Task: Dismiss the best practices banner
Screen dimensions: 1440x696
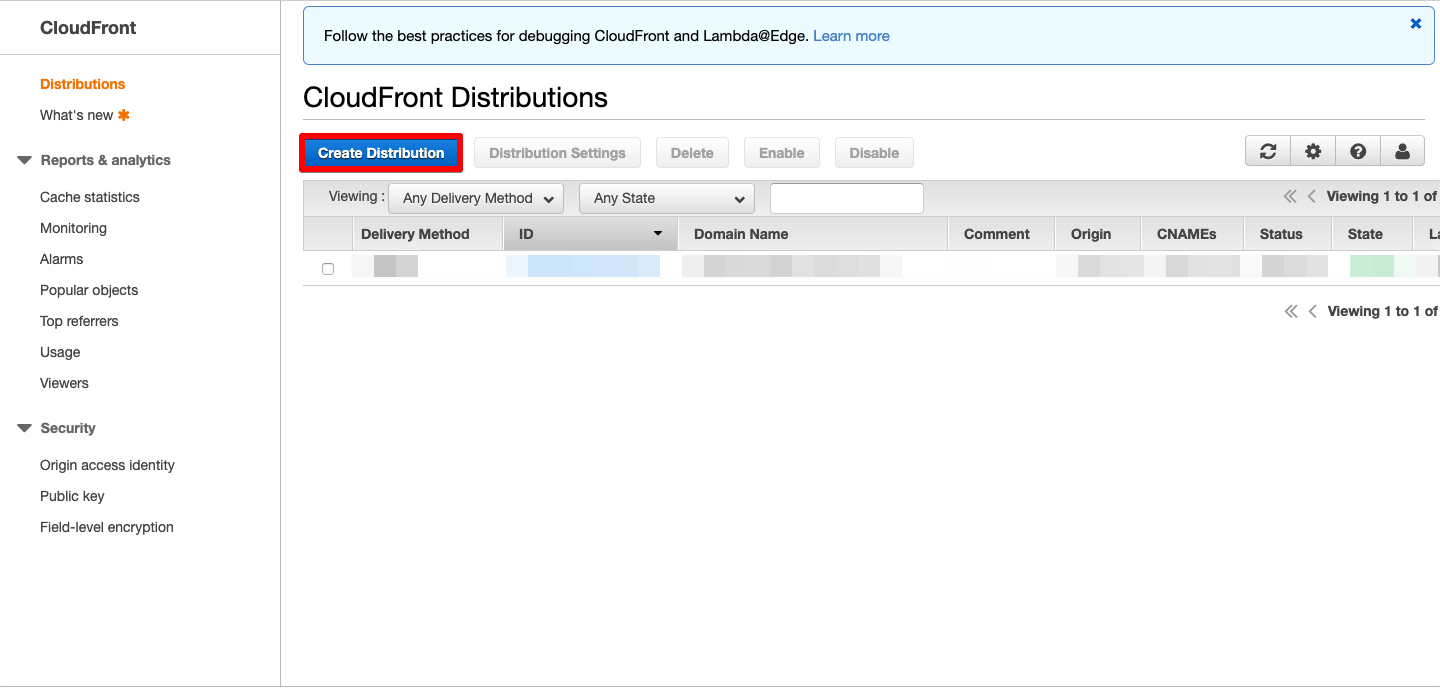Action: [x=1415, y=23]
